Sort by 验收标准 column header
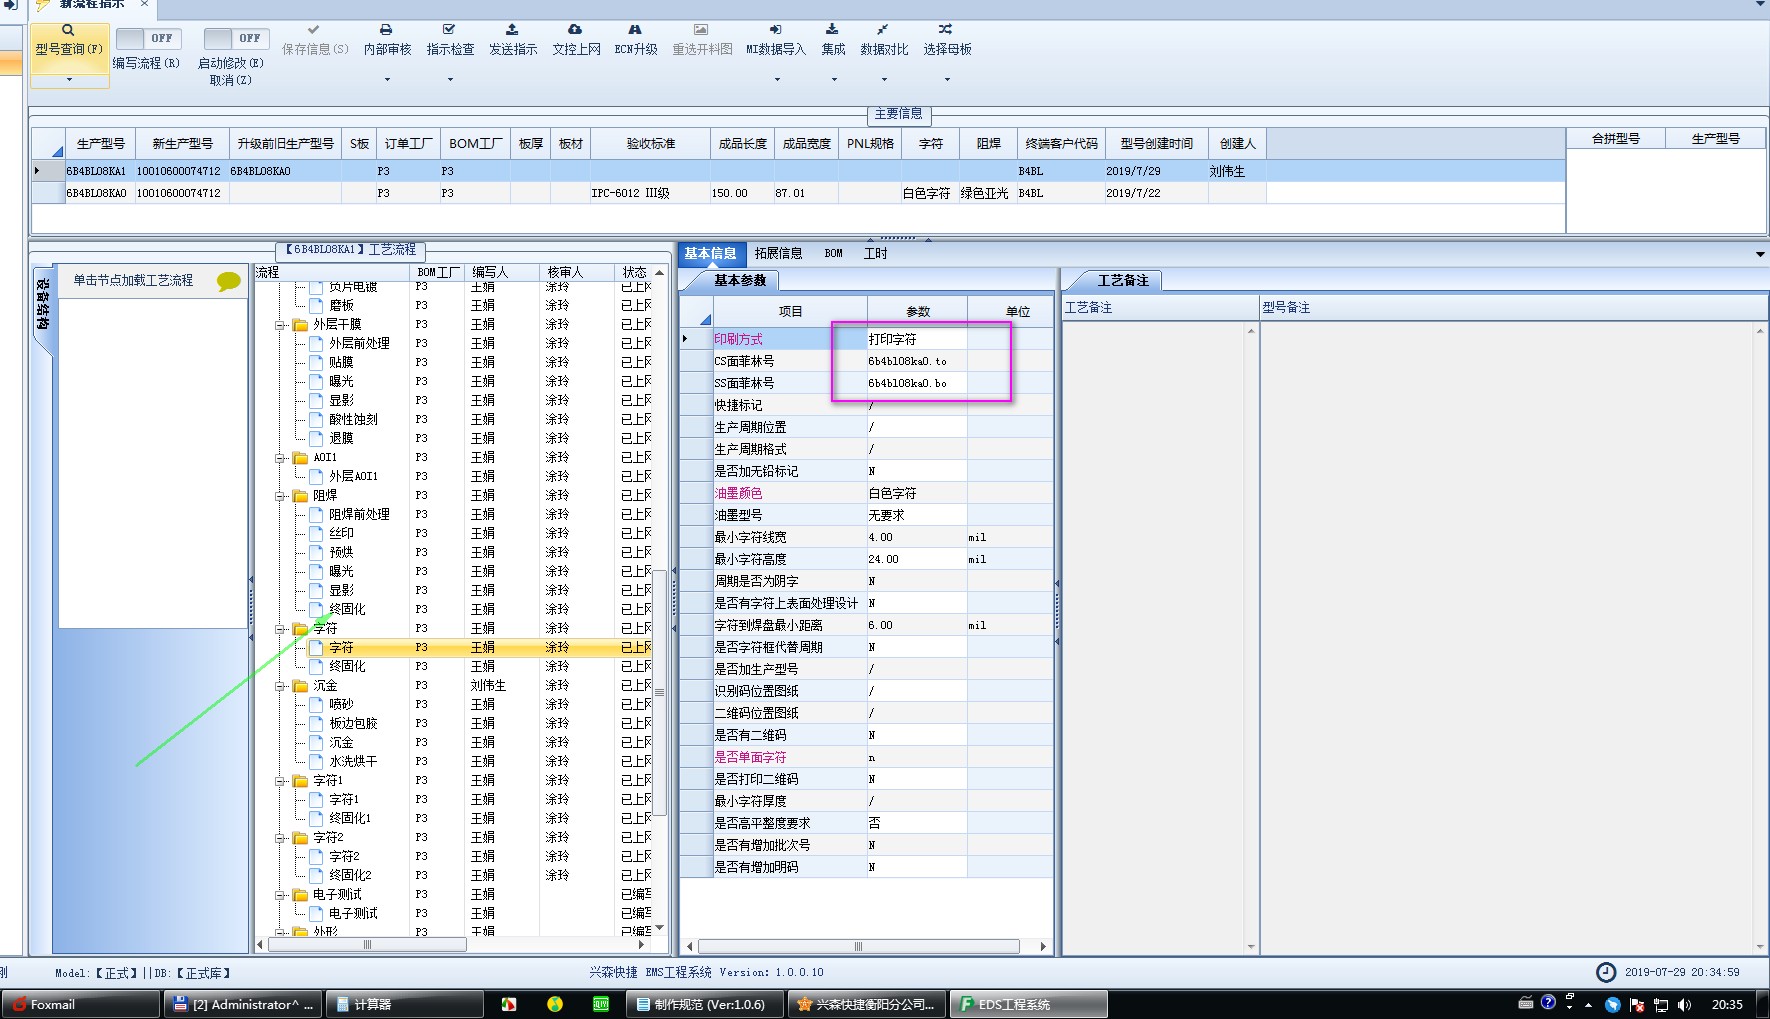1770x1019 pixels. (651, 143)
